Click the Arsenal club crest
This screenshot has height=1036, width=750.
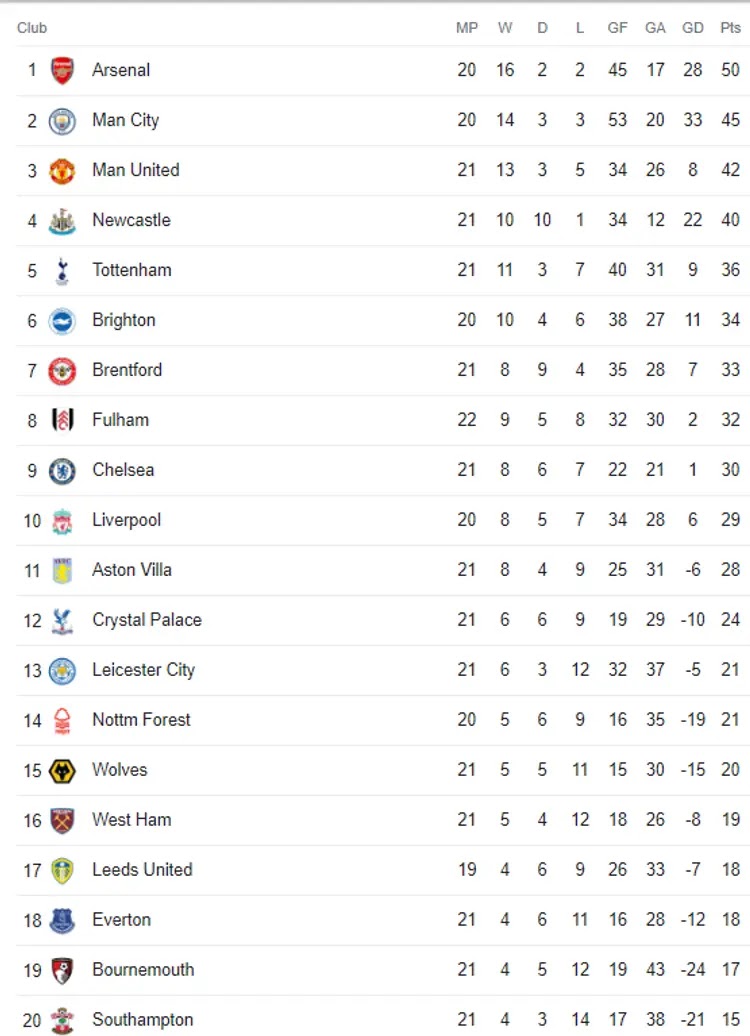coord(62,71)
